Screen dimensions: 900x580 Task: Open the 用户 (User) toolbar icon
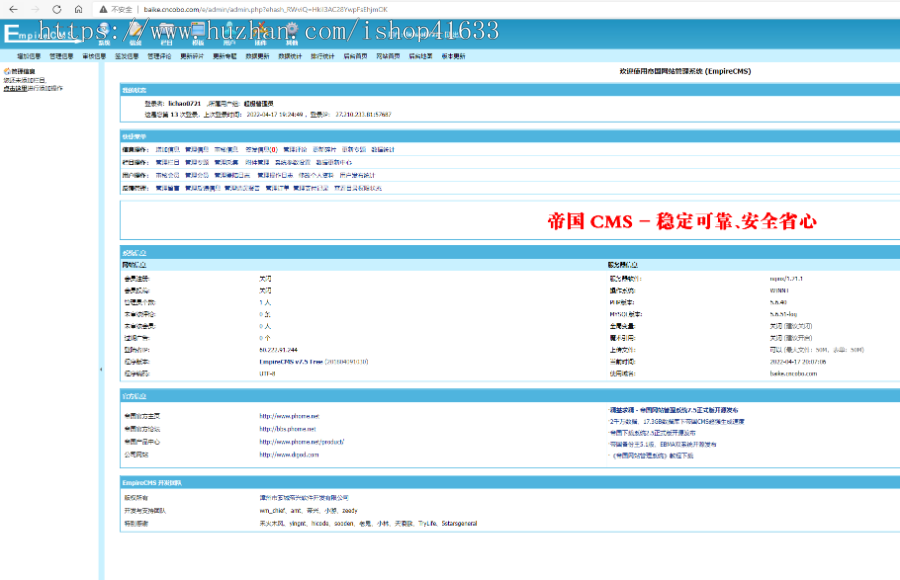coord(229,39)
